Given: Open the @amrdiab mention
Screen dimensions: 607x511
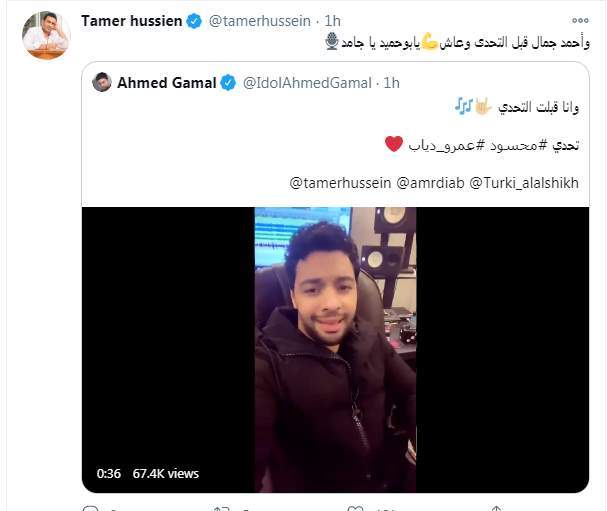Looking at the screenshot, I should pyautogui.click(x=430, y=183).
